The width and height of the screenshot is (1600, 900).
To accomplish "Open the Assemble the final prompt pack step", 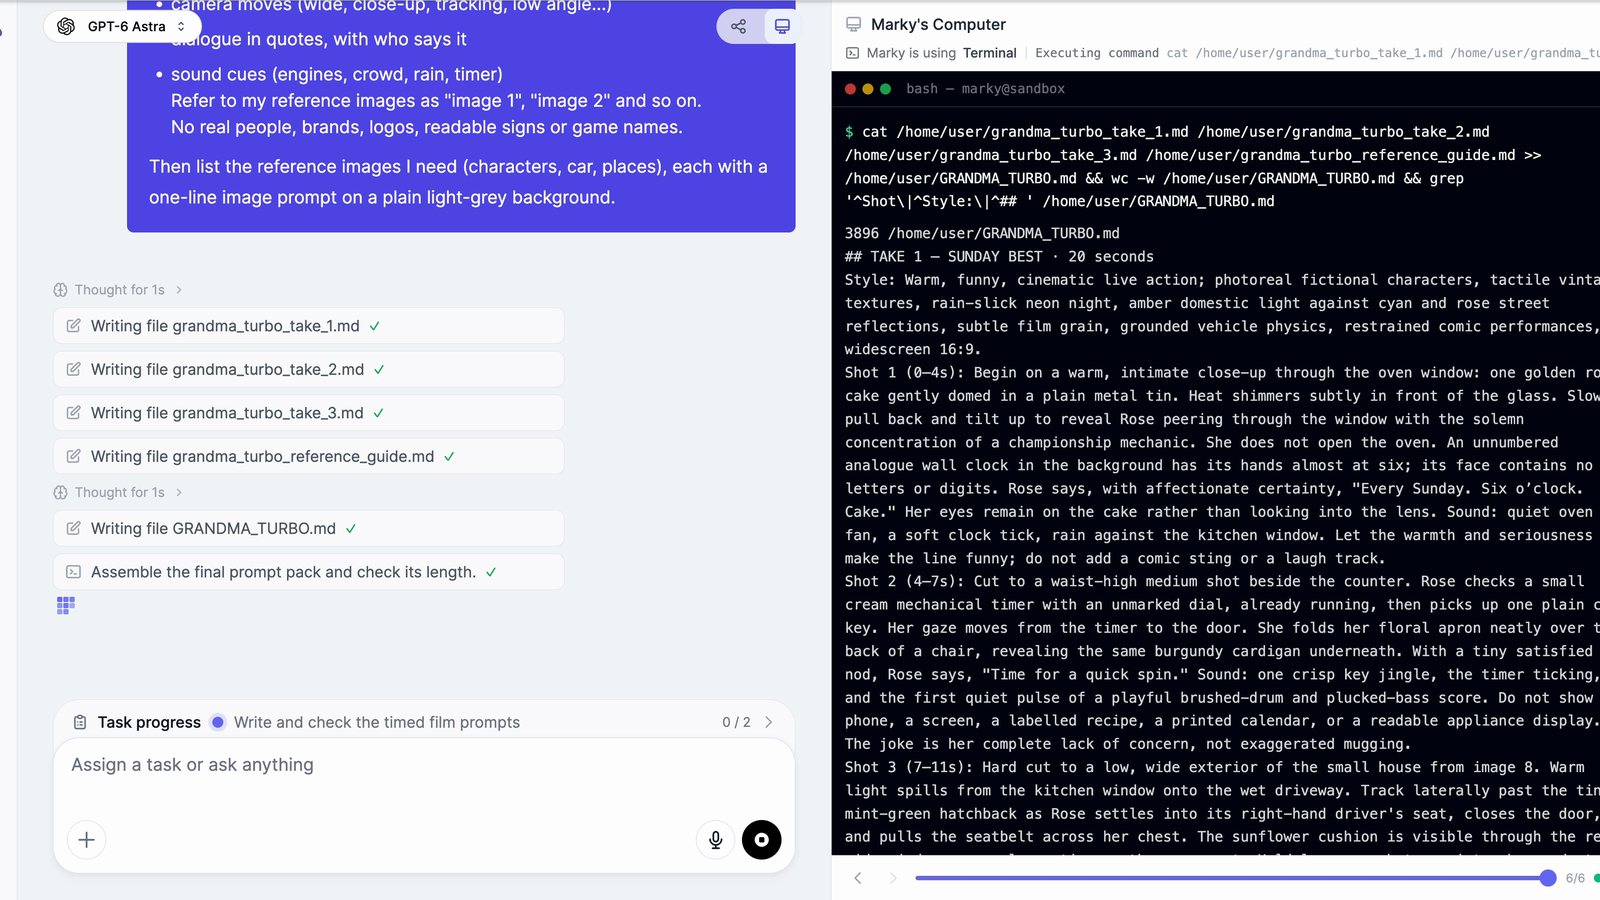I will tap(308, 572).
